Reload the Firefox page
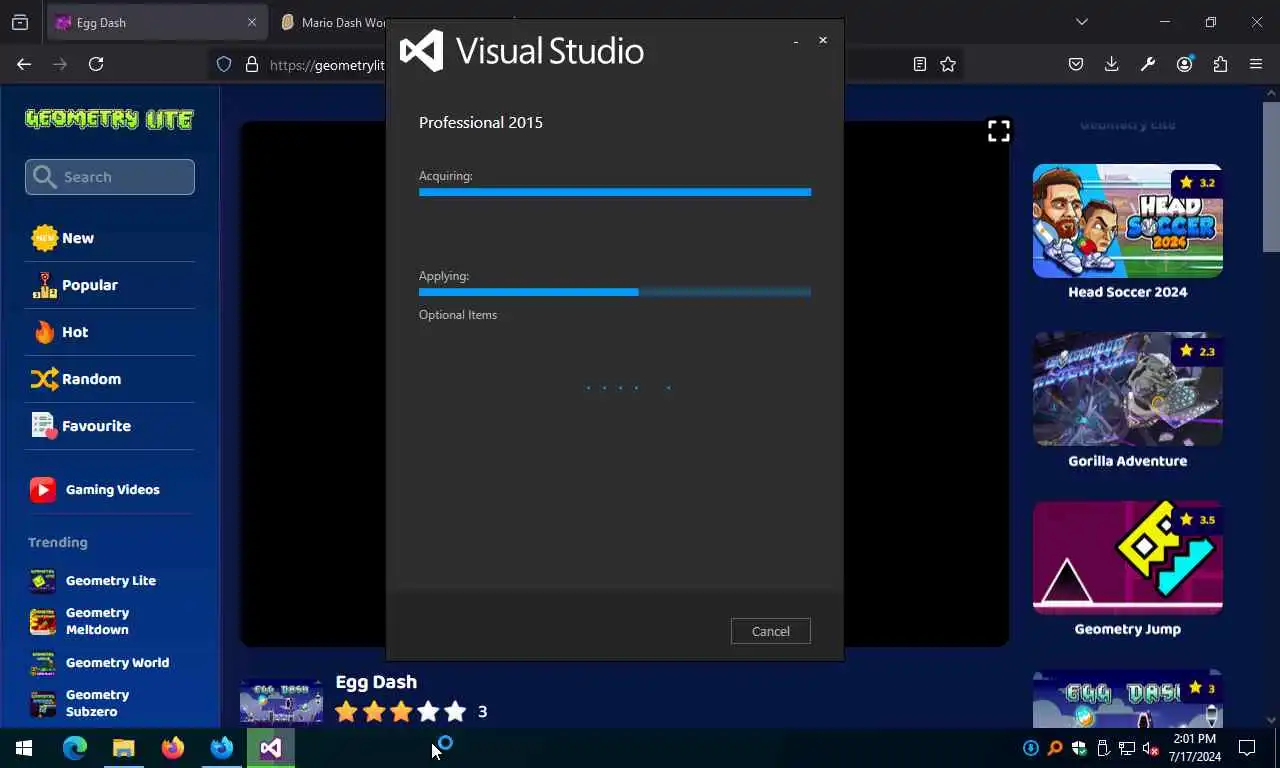This screenshot has width=1280, height=768. (96, 64)
